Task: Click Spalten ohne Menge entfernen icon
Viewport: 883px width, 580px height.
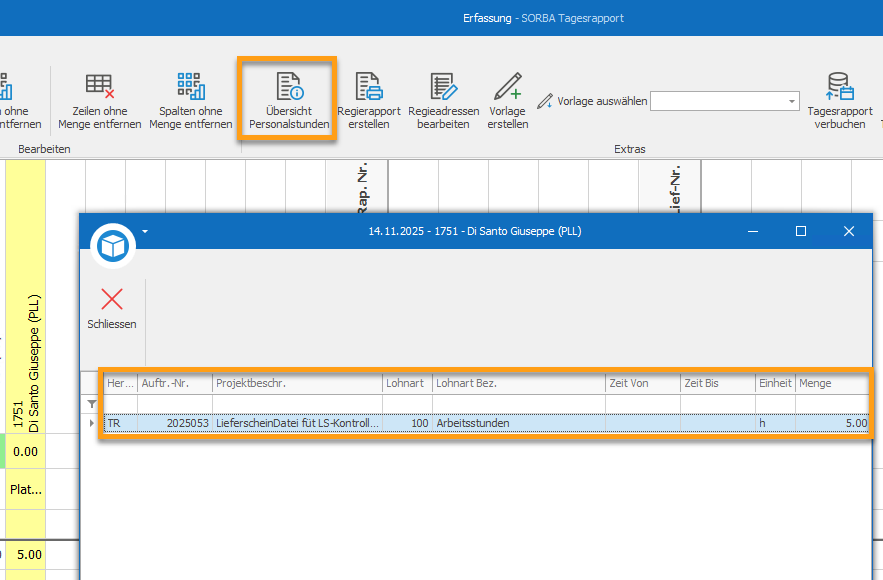Action: [x=191, y=86]
